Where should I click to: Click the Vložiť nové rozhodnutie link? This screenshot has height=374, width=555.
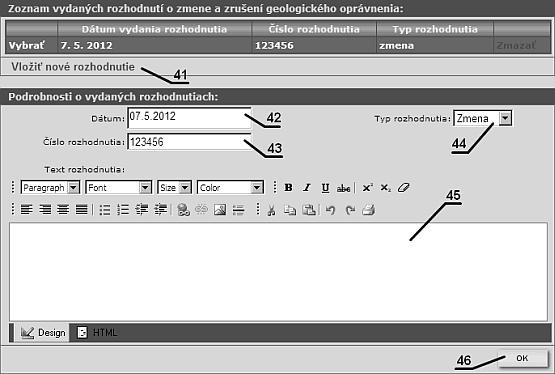coord(73,67)
